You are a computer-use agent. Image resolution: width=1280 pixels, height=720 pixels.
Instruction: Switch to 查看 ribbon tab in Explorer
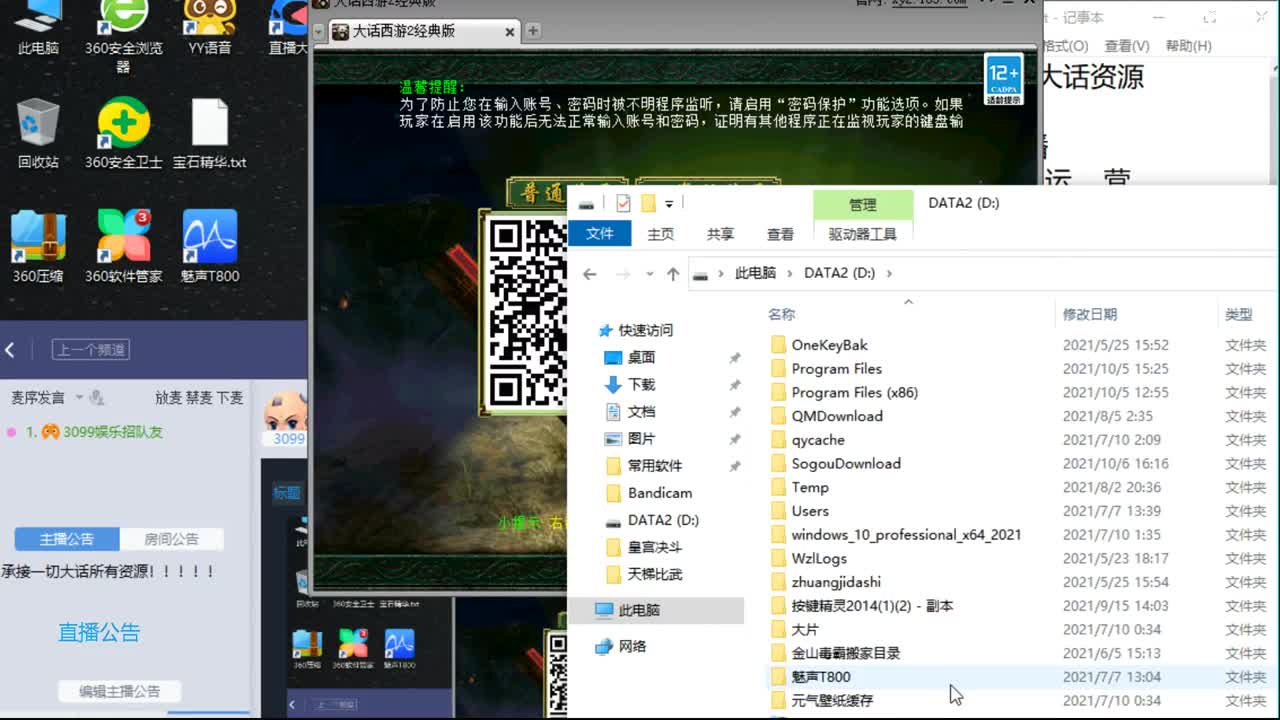point(781,234)
